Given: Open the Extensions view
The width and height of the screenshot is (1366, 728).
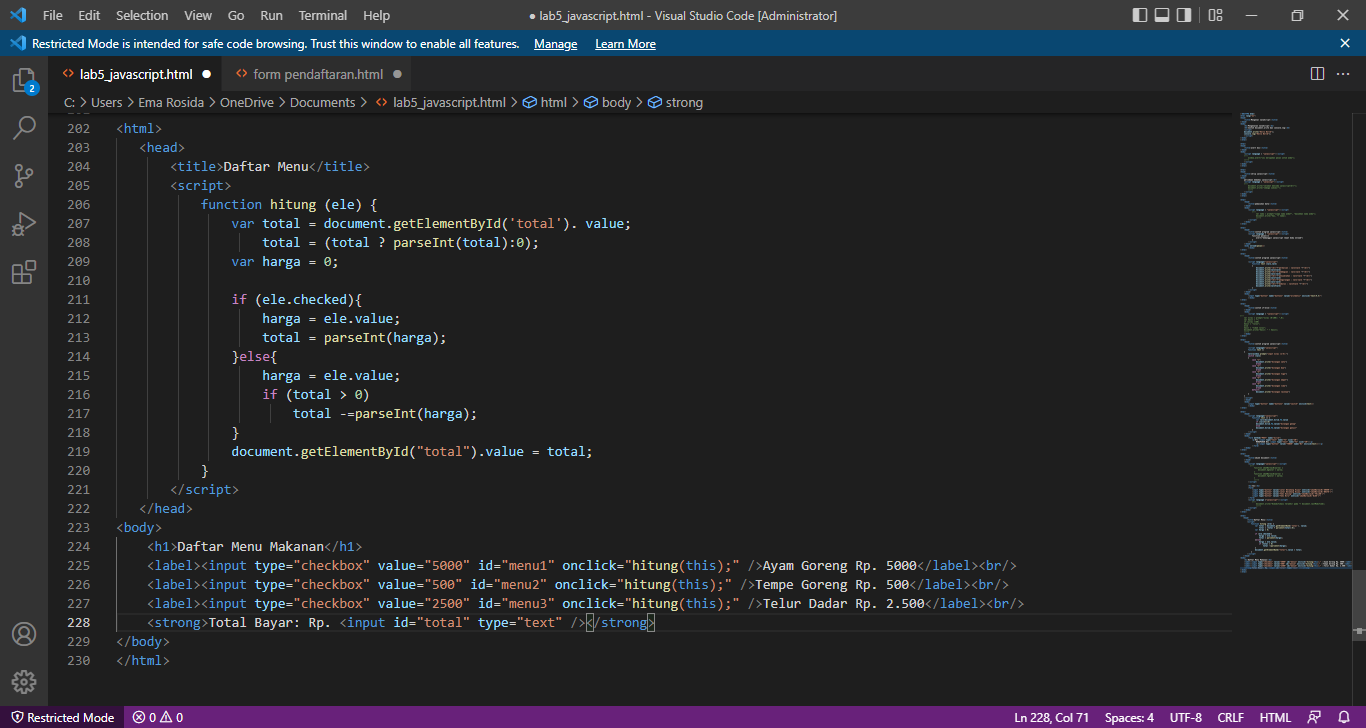Looking at the screenshot, I should tap(24, 272).
